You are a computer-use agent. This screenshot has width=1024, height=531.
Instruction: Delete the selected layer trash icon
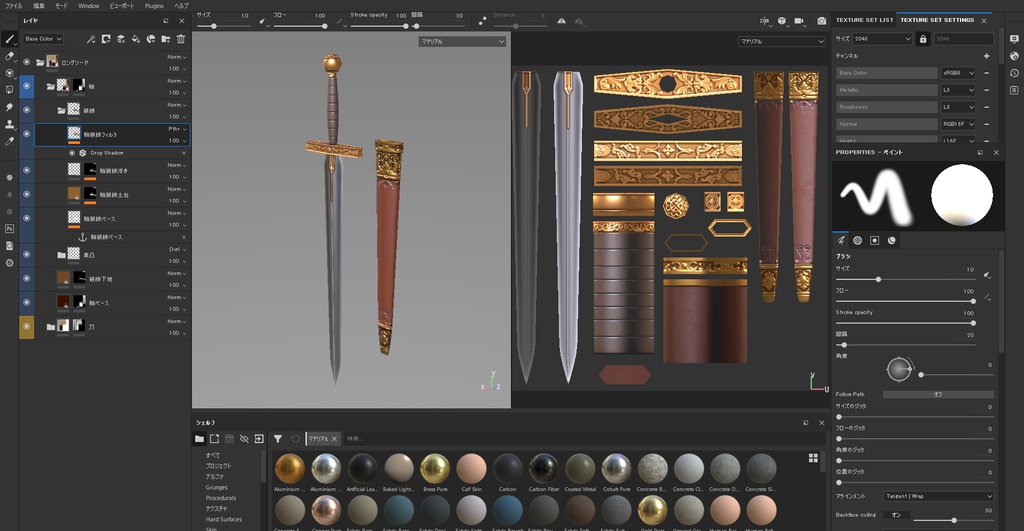pyautogui.click(x=181, y=39)
